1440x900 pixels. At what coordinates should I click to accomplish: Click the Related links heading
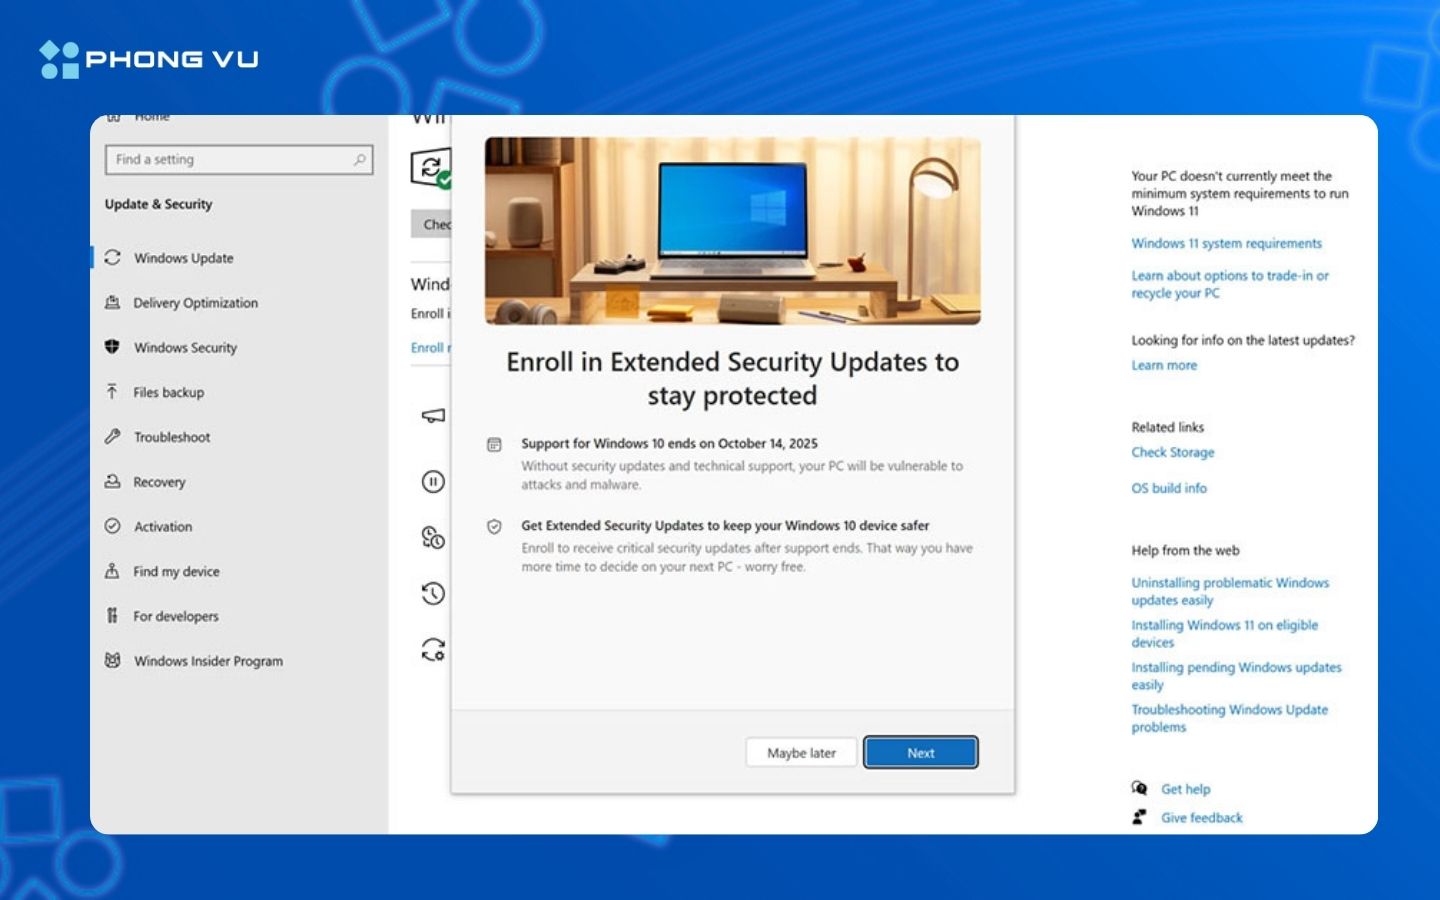1167,428
